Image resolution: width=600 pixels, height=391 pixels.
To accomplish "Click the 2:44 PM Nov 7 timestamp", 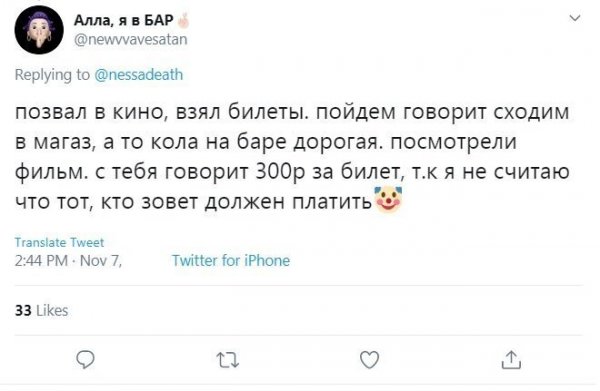I will [x=68, y=261].
